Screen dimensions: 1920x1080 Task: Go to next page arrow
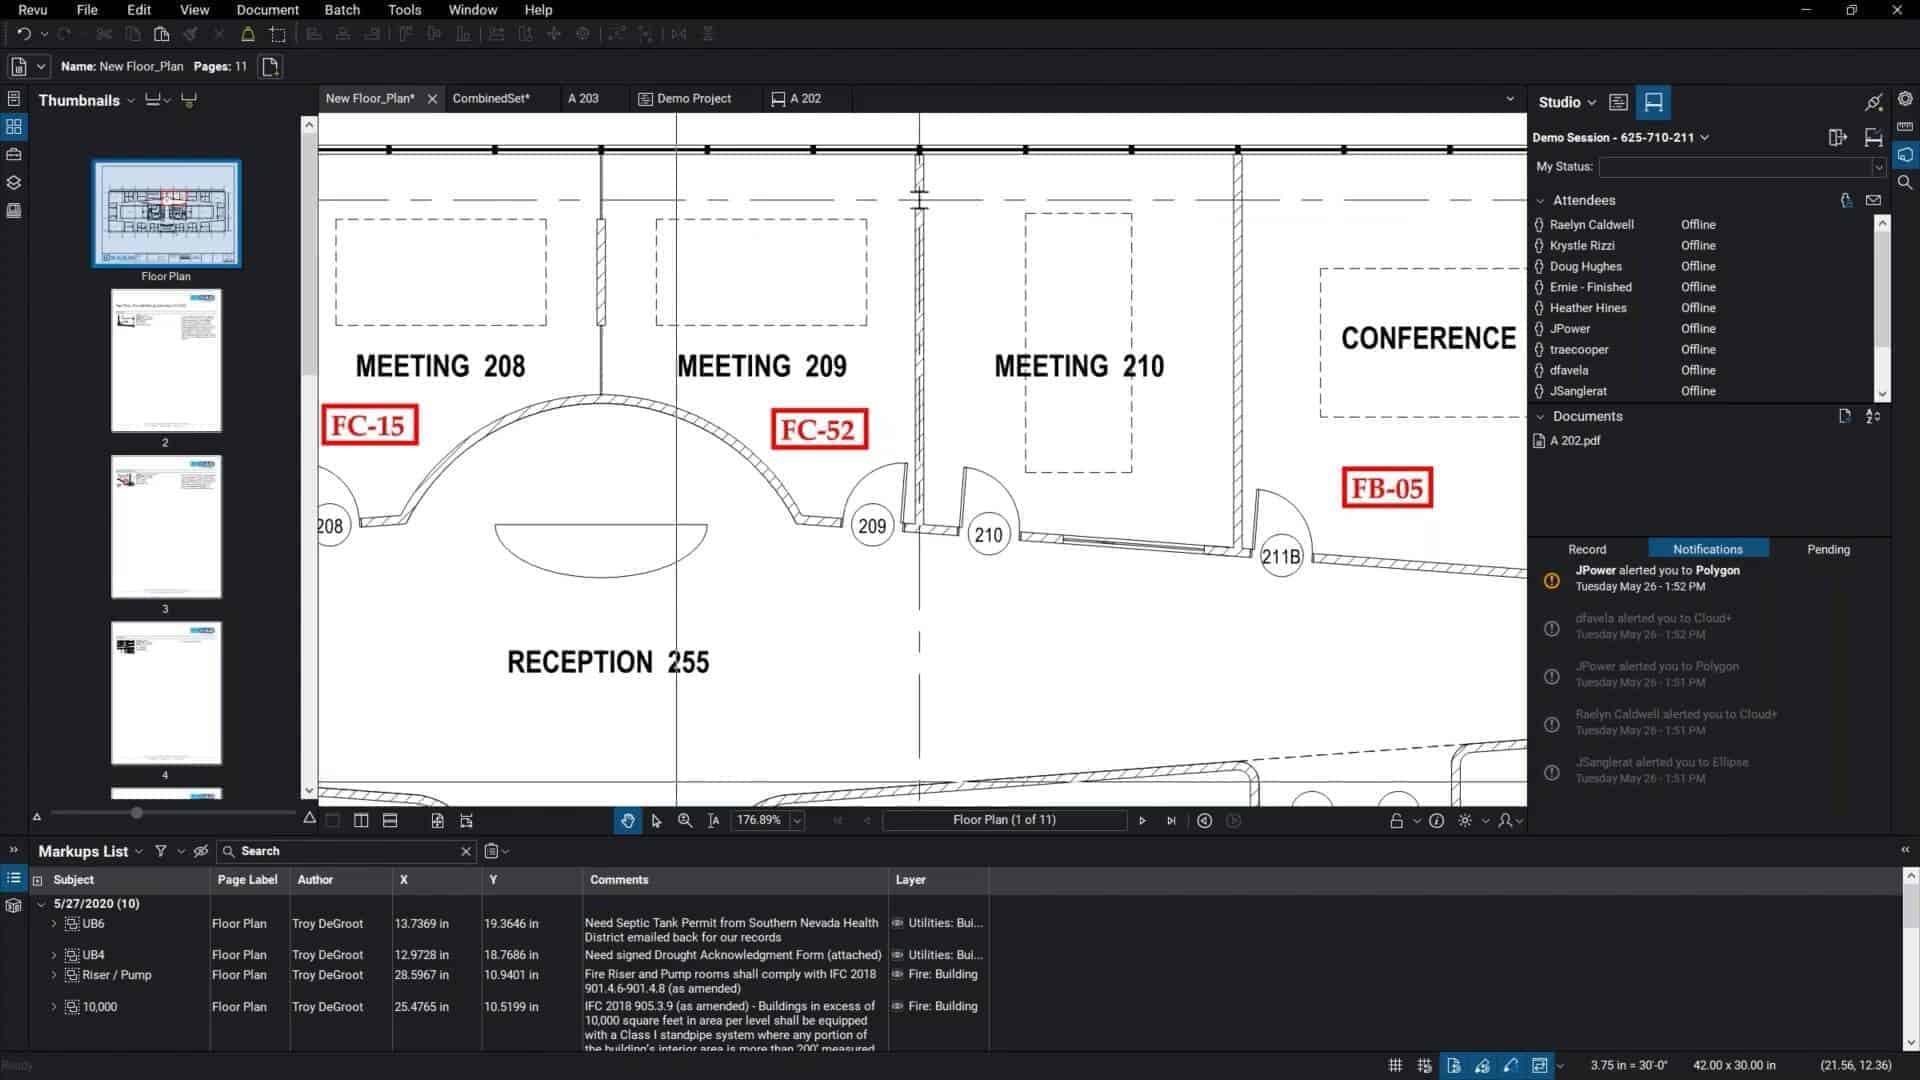(1142, 820)
